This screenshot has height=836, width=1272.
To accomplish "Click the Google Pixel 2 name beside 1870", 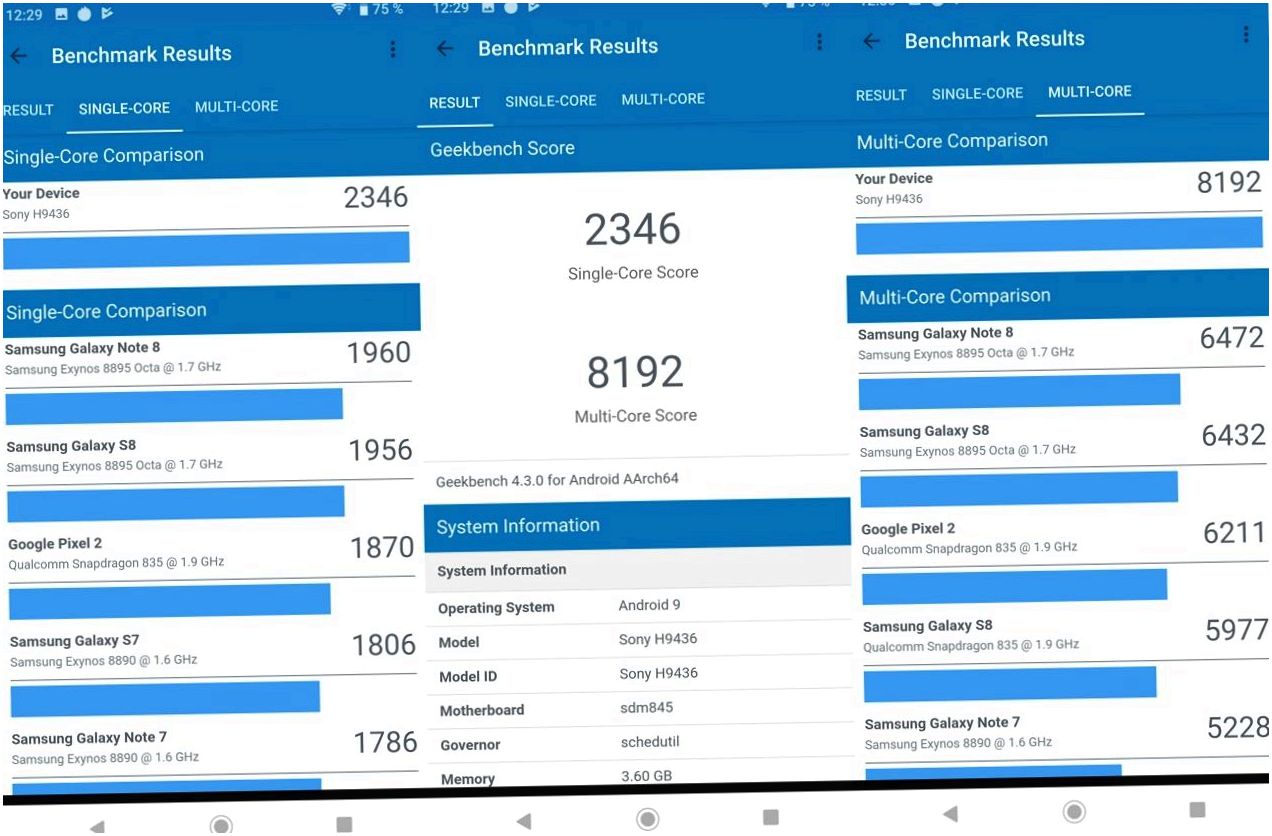I will pyautogui.click(x=55, y=544).
